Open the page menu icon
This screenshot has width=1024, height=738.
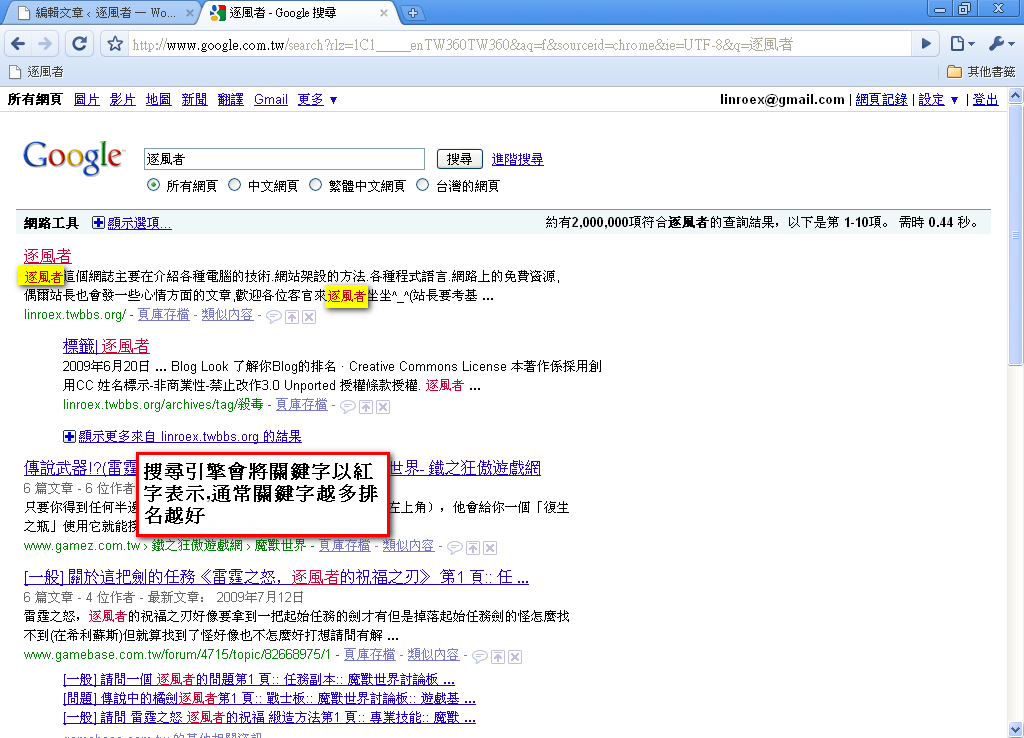tap(962, 44)
